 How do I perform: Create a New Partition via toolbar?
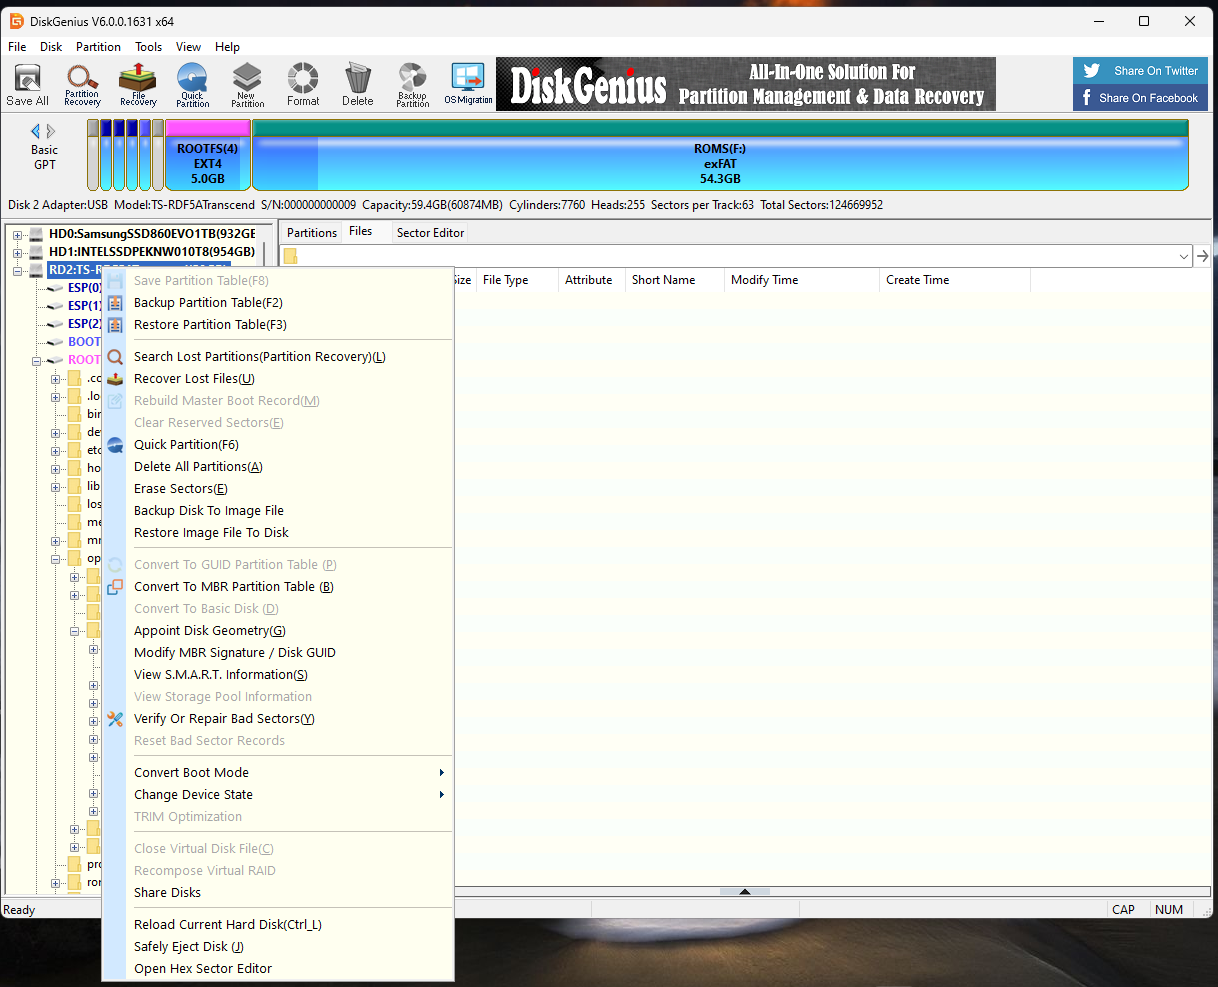click(x=247, y=85)
